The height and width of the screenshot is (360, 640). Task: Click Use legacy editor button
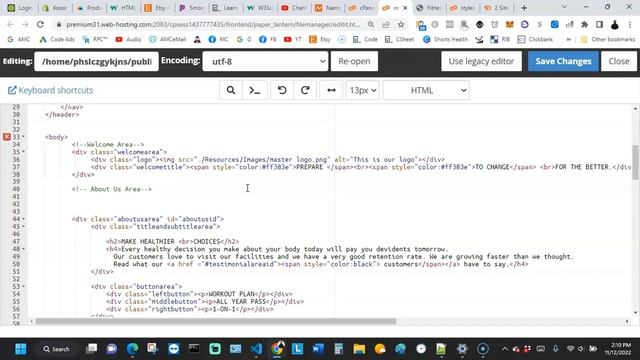(x=481, y=61)
